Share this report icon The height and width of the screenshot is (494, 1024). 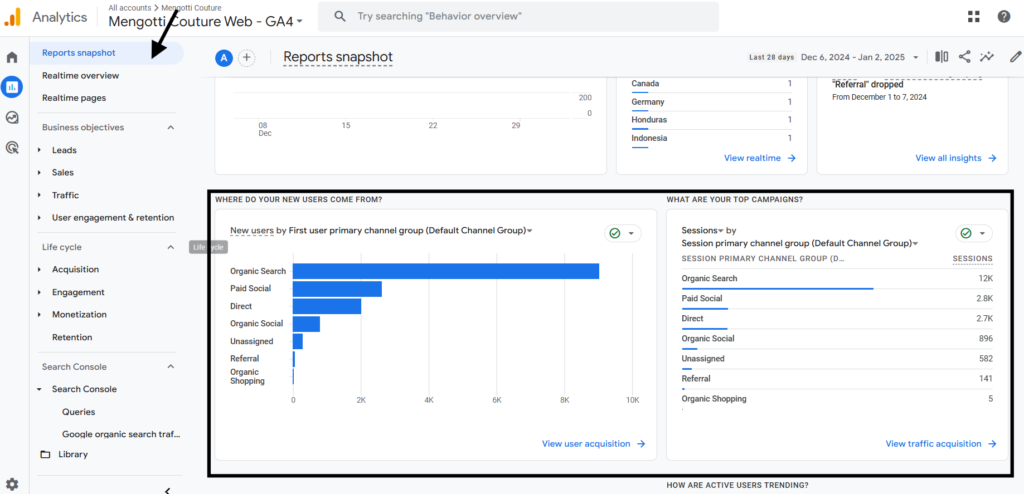[964, 57]
